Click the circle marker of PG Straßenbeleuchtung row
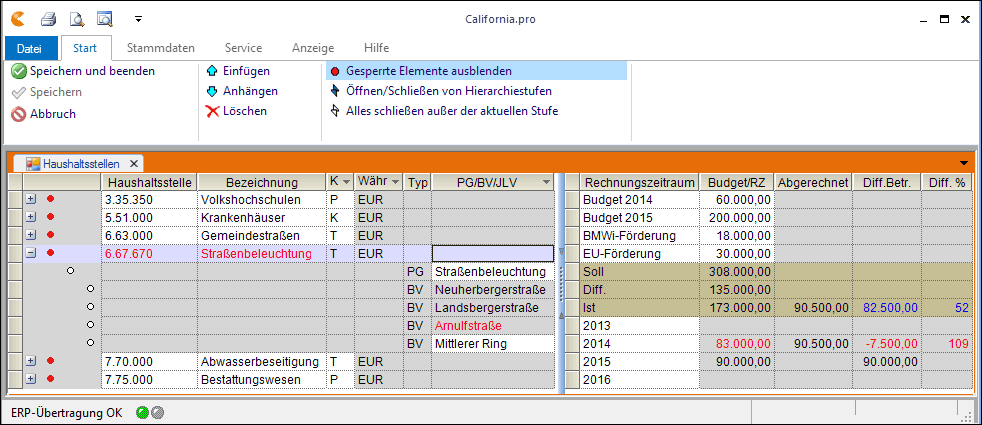 (x=71, y=270)
